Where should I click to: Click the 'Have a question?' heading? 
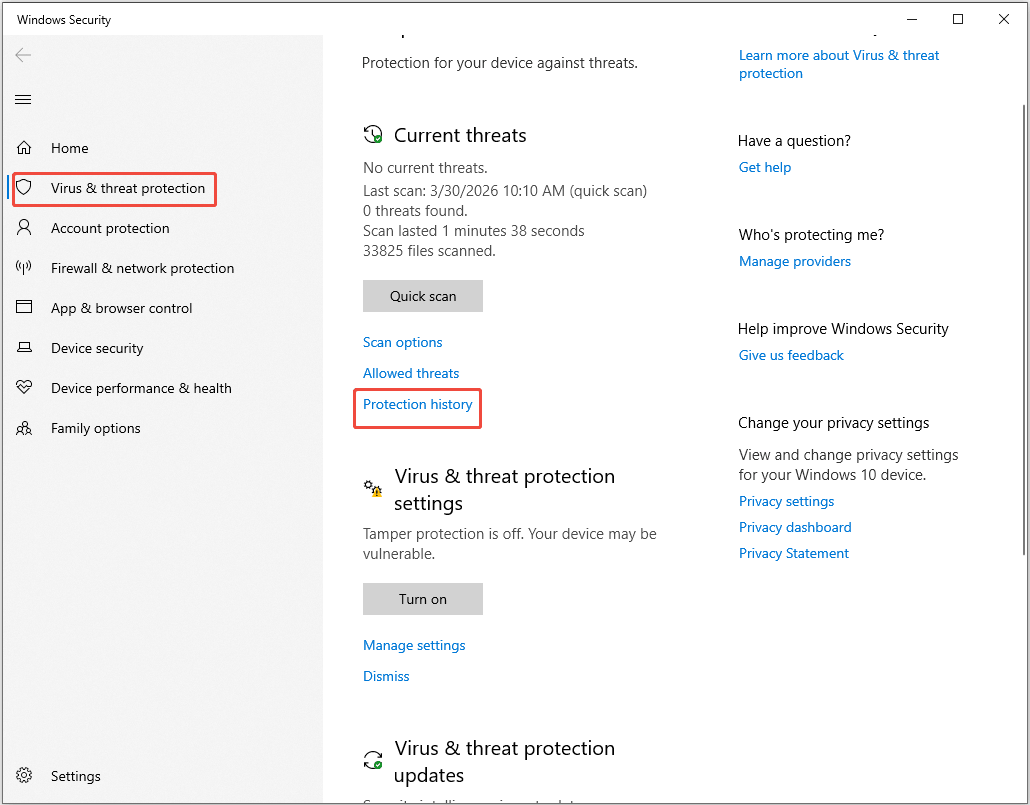[794, 141]
